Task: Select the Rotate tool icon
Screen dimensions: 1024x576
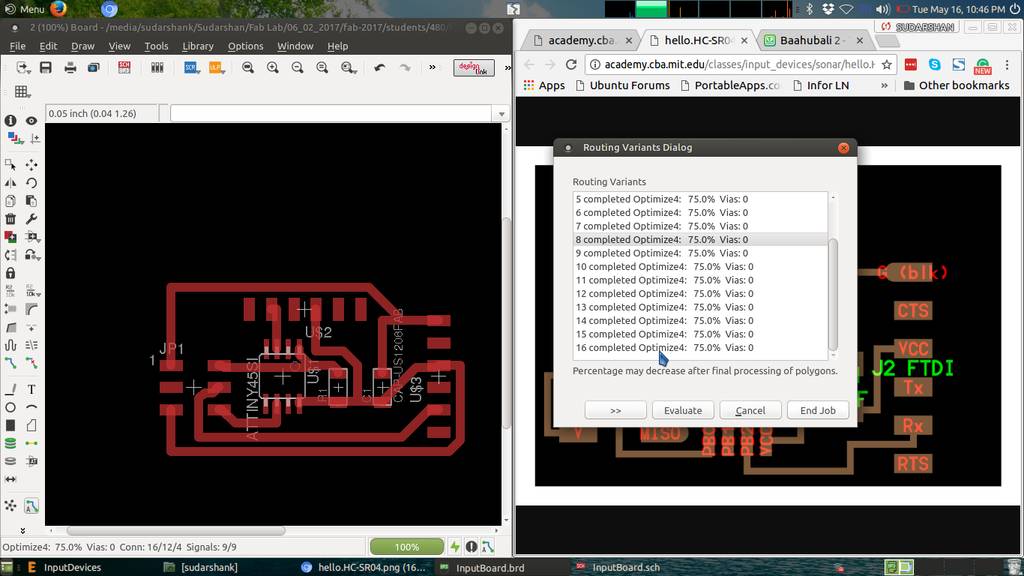Action: 31,183
